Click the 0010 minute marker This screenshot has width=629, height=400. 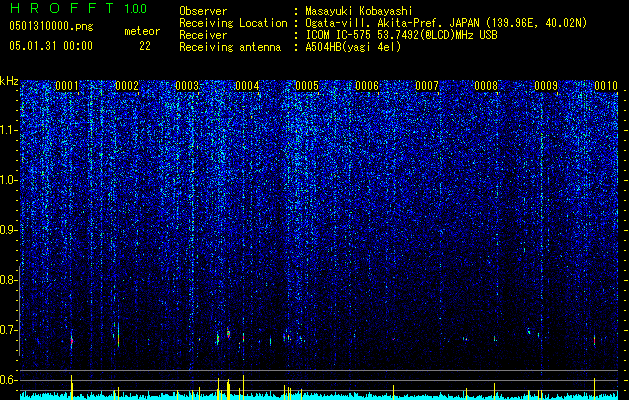606,86
